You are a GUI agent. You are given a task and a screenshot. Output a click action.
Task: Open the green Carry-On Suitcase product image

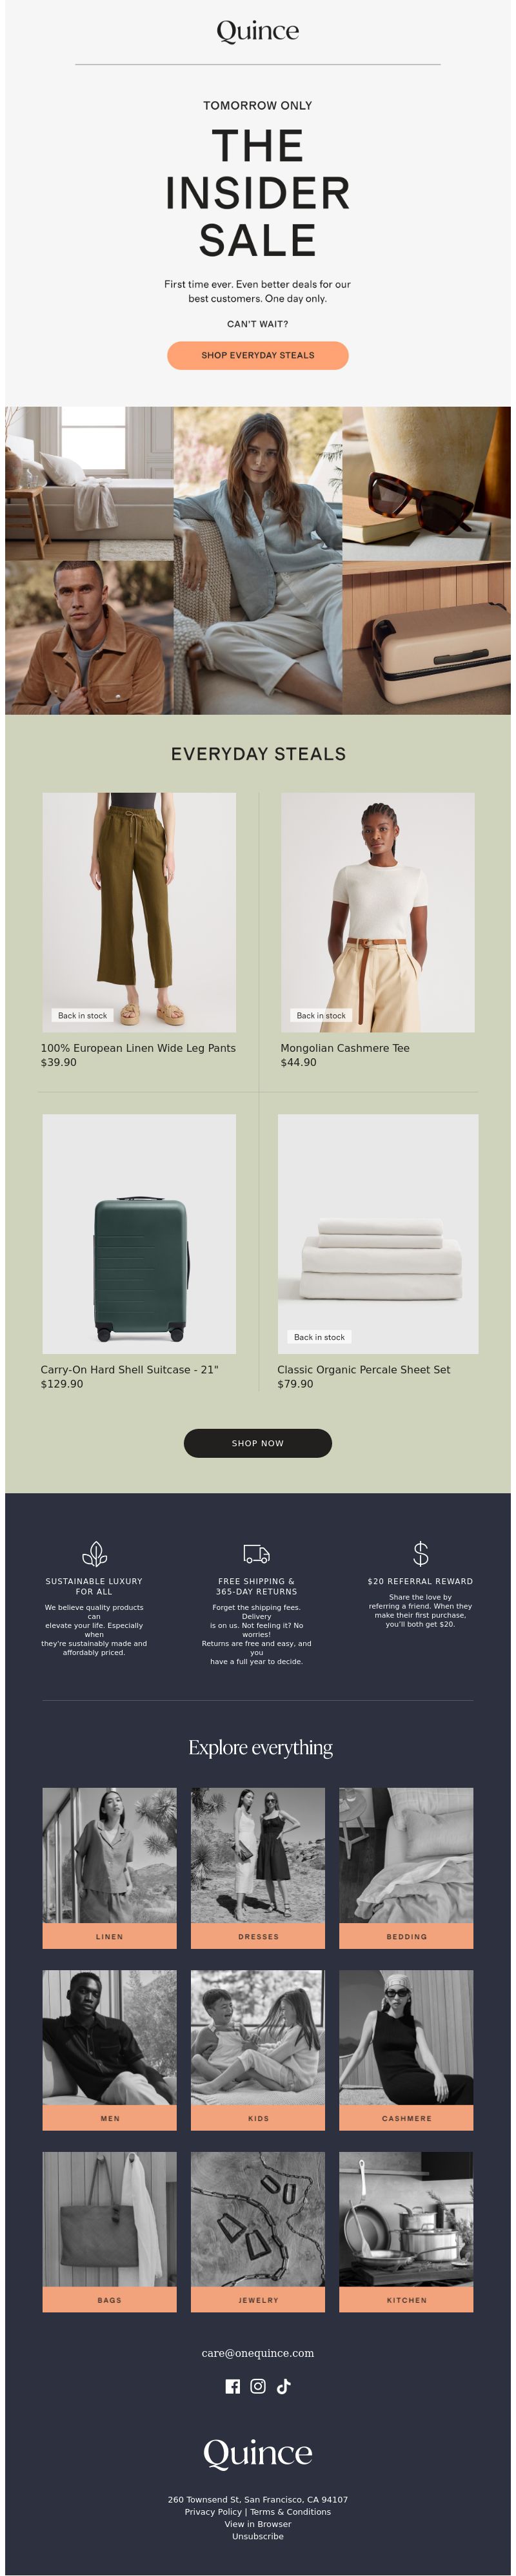(139, 1234)
